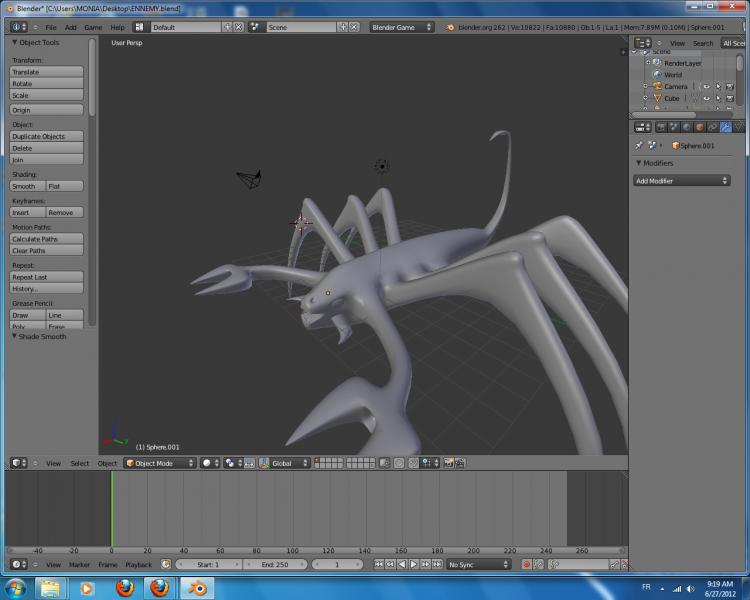Toggle Cube renderability in outliner
750x600 pixels.
(x=729, y=98)
